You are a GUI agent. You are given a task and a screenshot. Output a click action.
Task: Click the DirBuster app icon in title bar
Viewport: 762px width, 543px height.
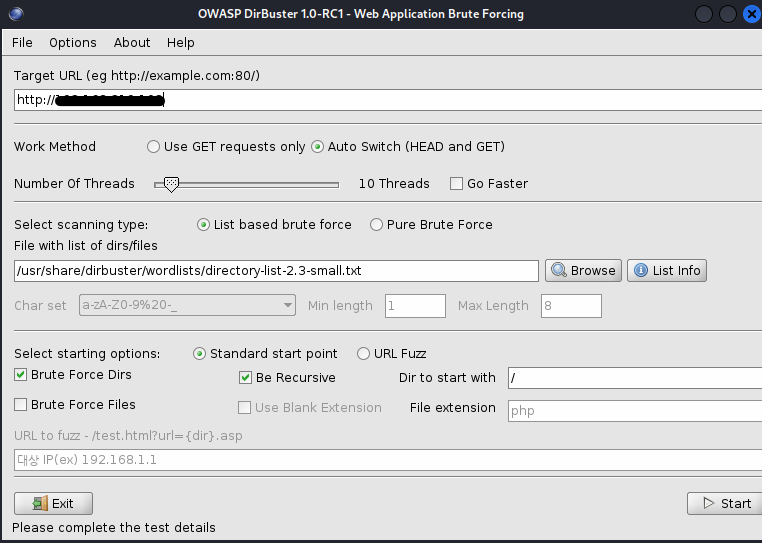click(x=14, y=14)
